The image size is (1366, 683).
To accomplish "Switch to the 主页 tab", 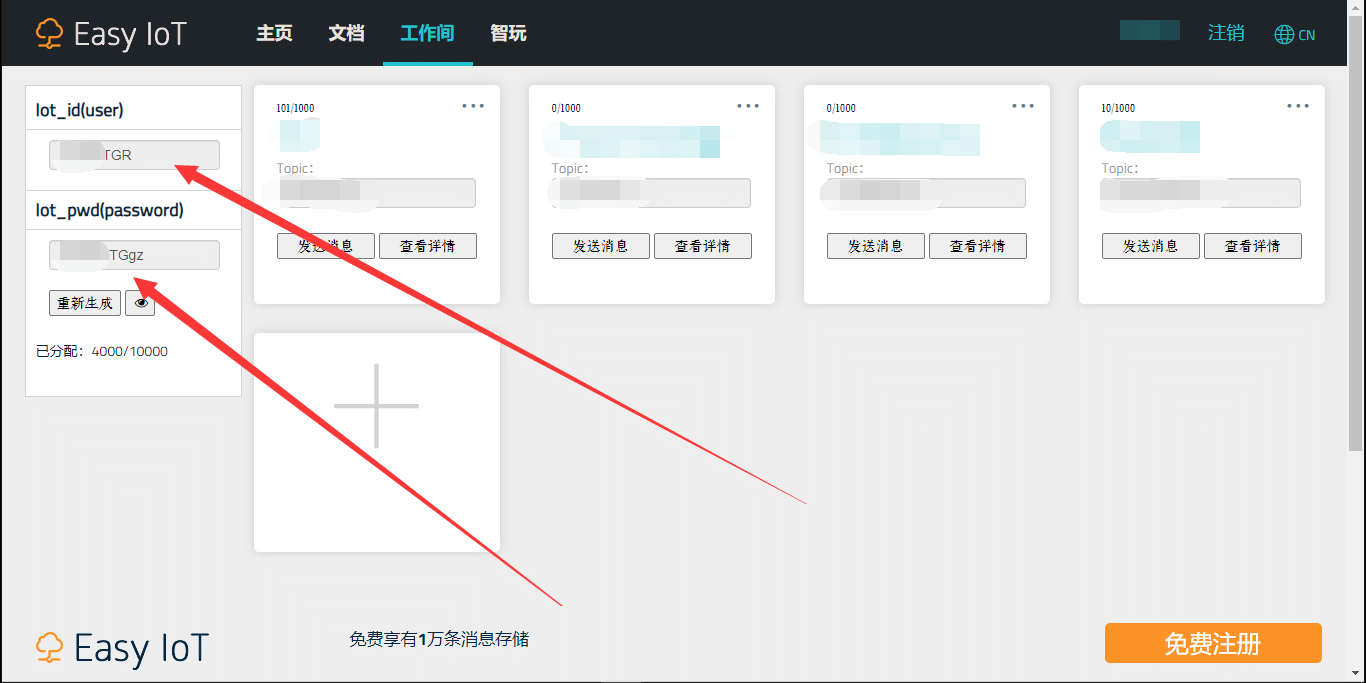I will click(x=273, y=33).
